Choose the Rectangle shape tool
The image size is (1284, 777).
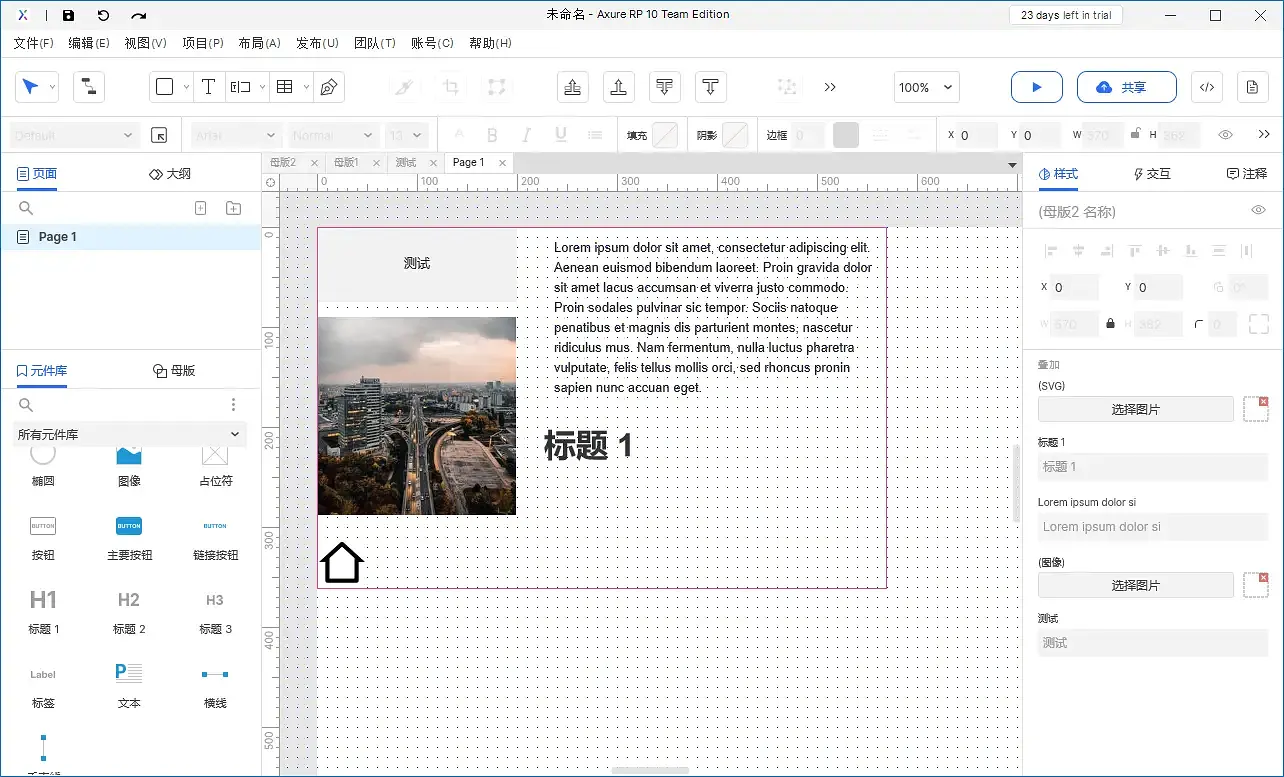pos(165,87)
